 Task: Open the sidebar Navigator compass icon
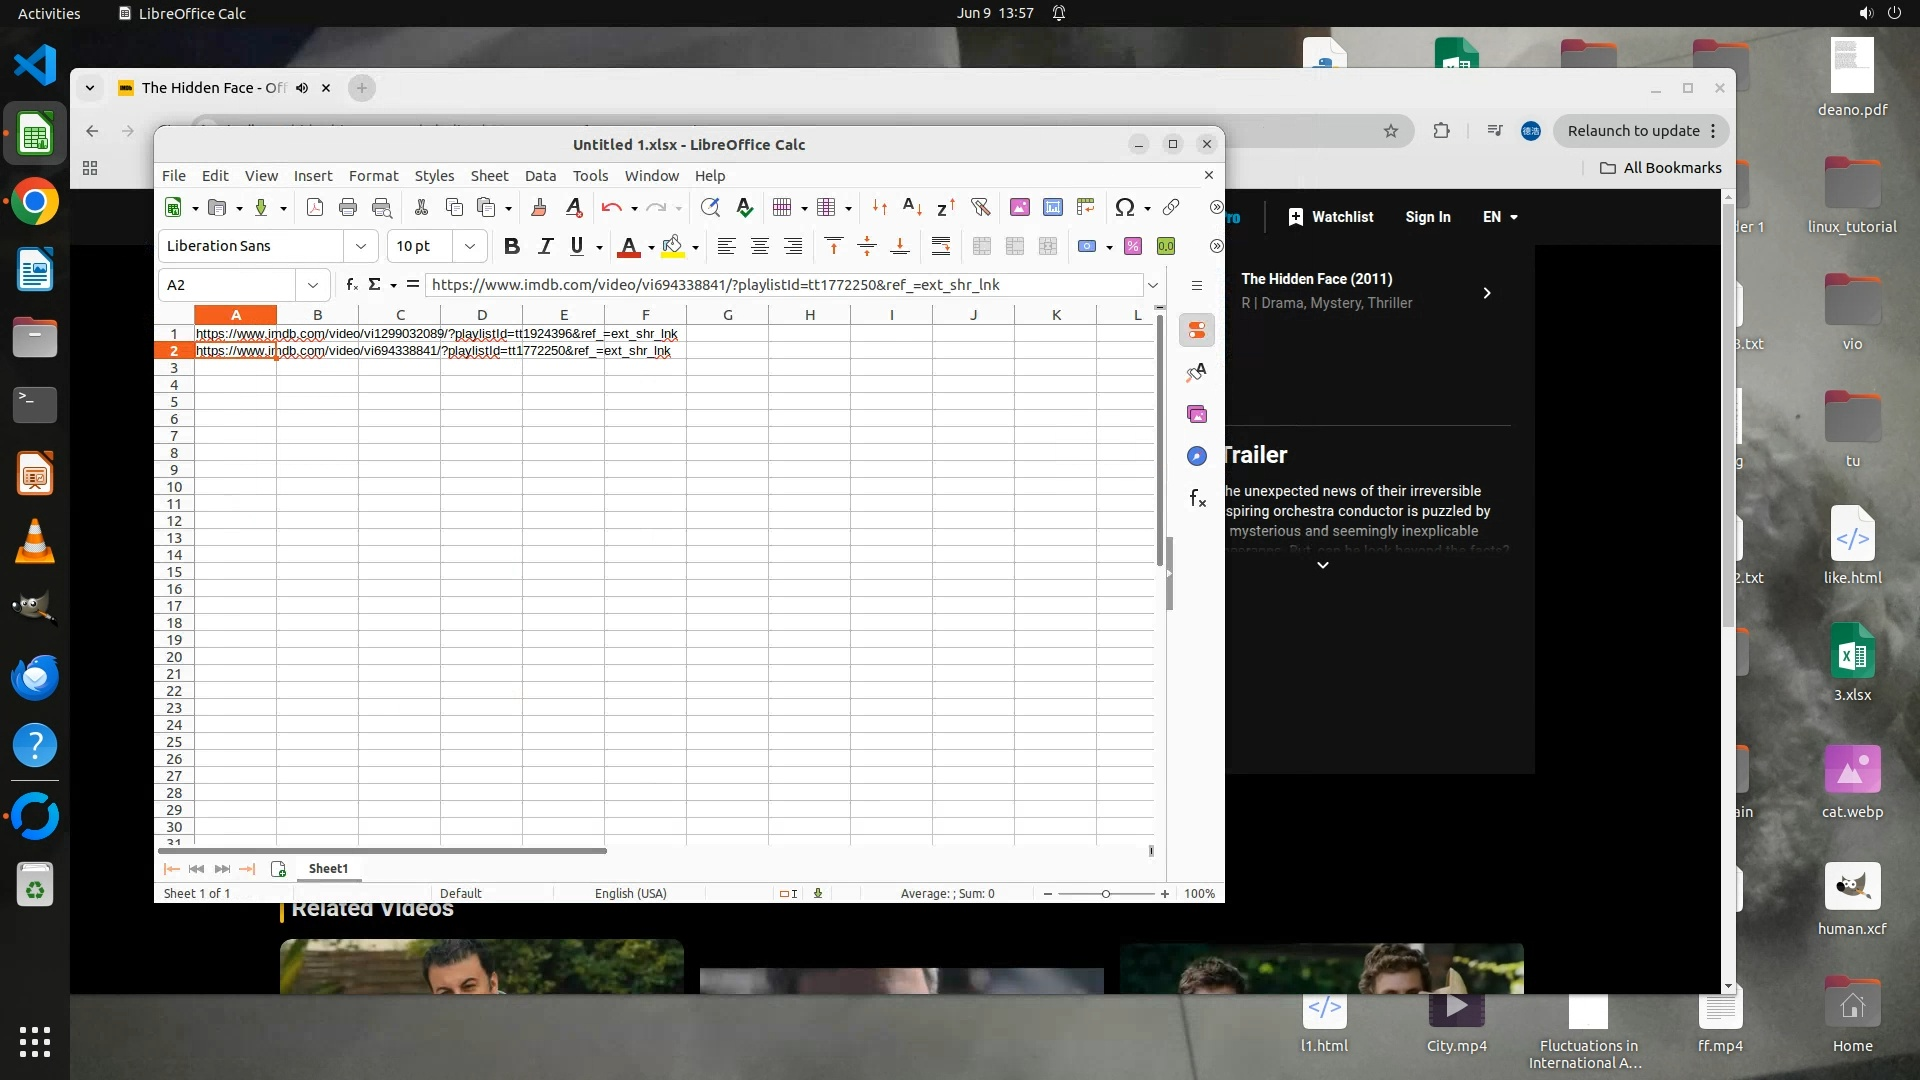click(x=1197, y=456)
